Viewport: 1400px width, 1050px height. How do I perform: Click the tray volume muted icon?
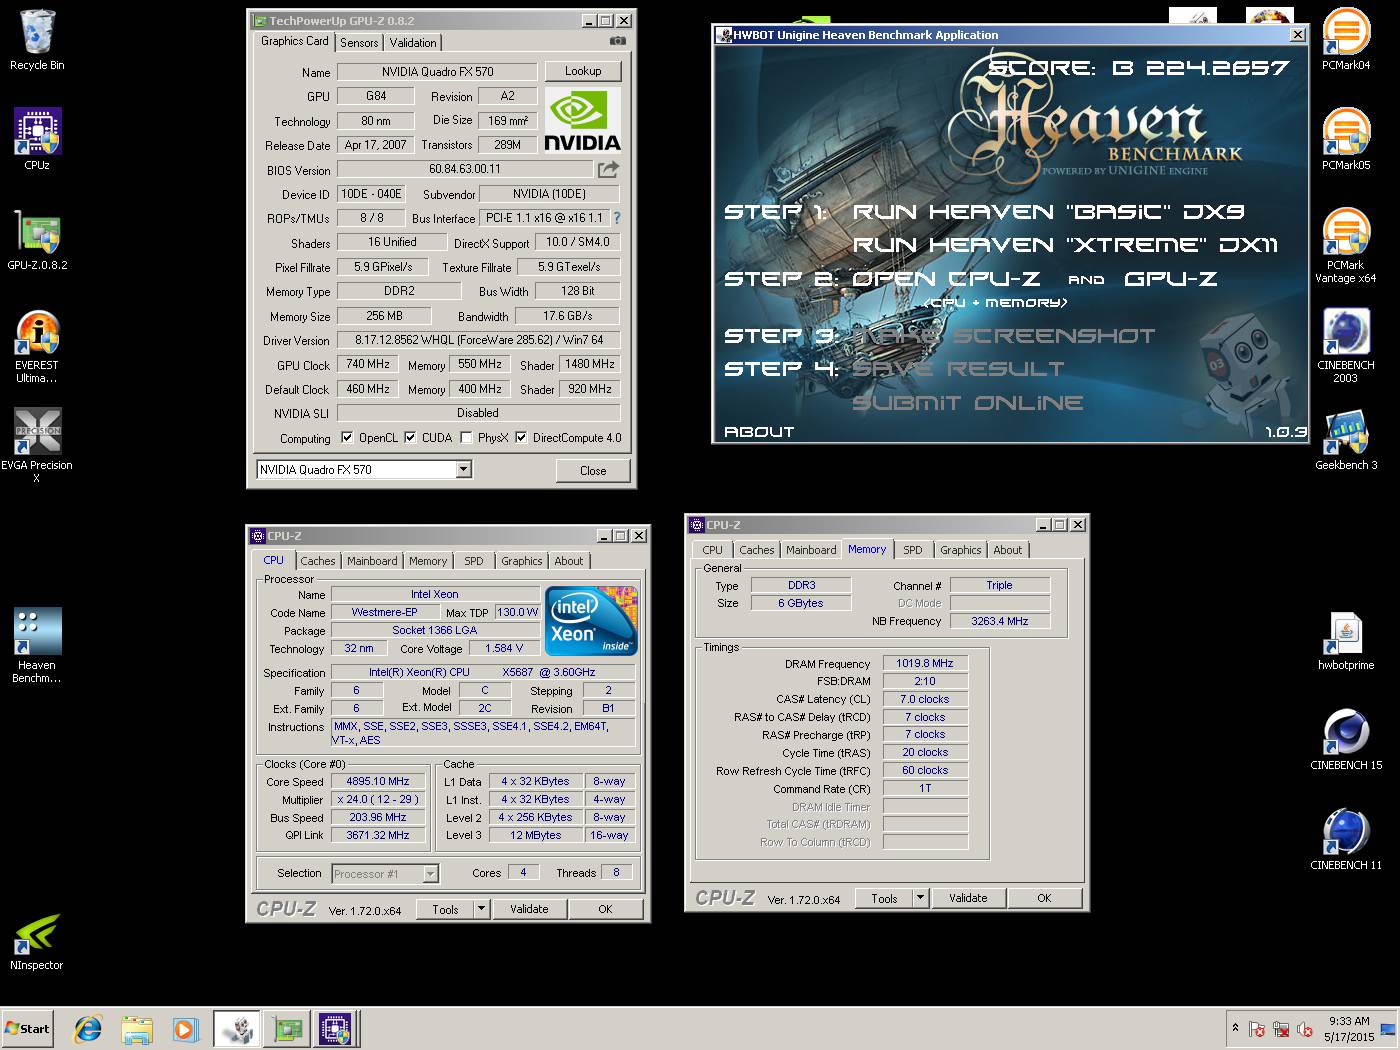click(x=1305, y=1029)
